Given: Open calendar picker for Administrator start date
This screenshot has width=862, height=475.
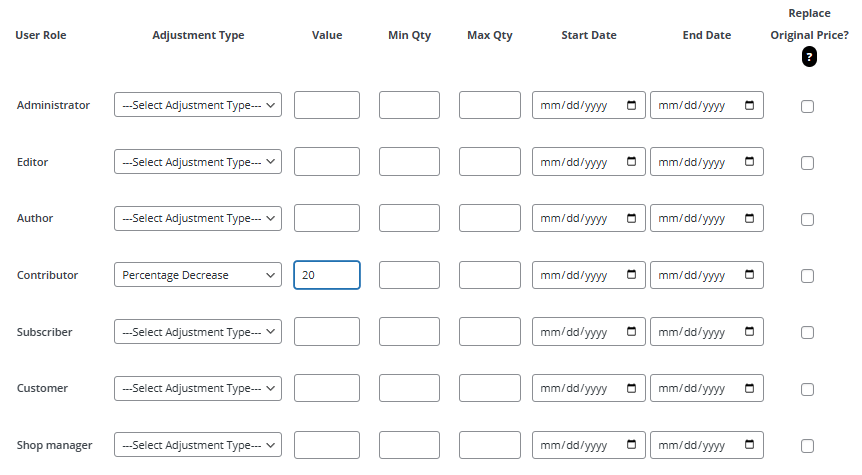Looking at the screenshot, I should [631, 106].
